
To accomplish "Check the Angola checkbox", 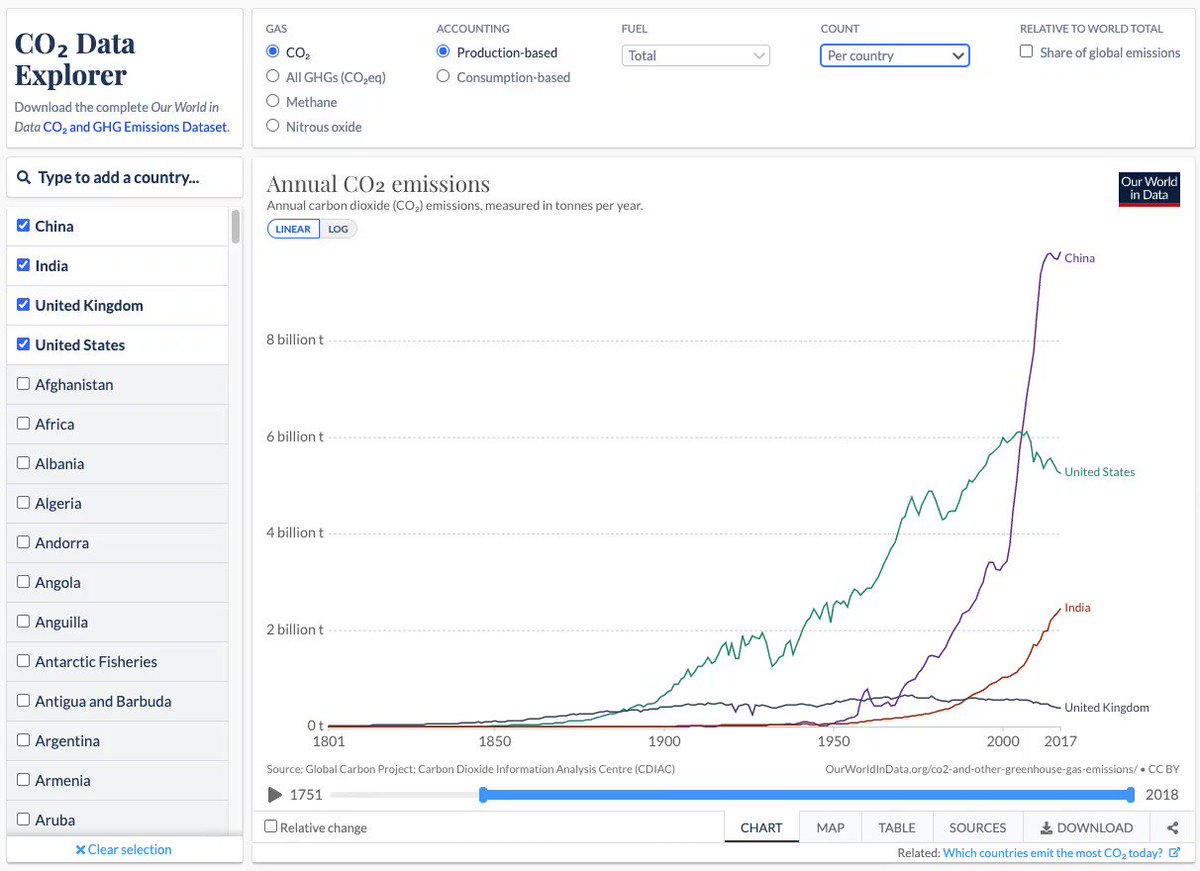I will [x=24, y=582].
